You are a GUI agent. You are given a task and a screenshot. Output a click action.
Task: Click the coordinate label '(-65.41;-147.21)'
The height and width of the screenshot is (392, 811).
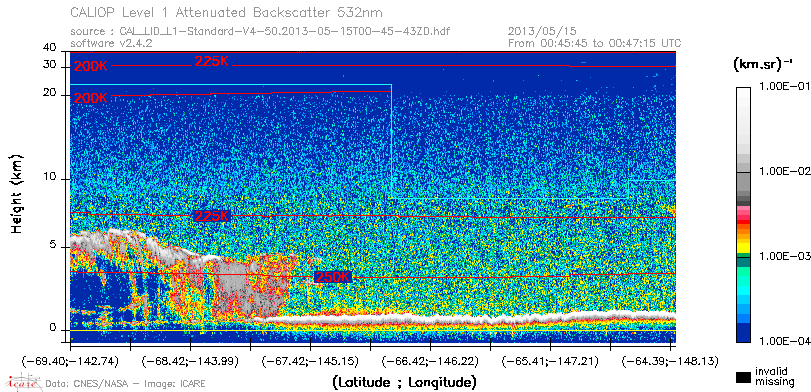coord(550,360)
